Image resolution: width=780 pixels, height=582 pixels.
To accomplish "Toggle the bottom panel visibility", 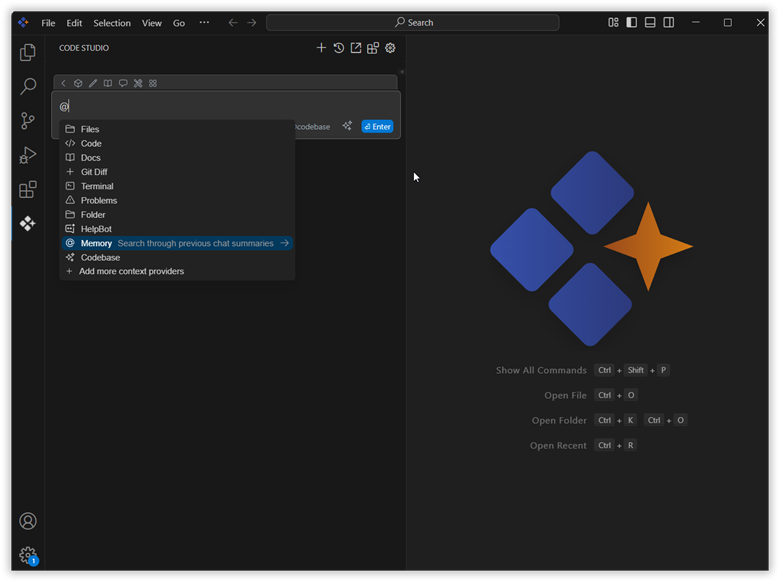I will coord(650,23).
